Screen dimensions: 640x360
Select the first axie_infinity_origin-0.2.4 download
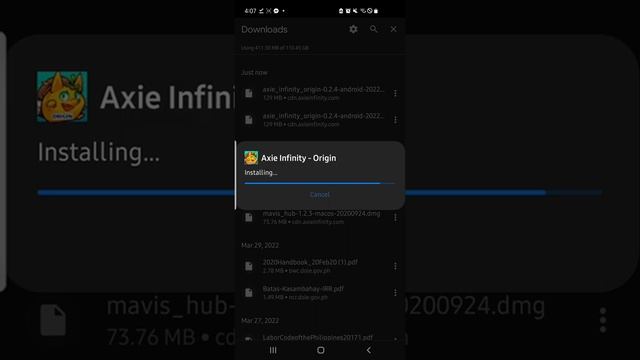click(320, 93)
